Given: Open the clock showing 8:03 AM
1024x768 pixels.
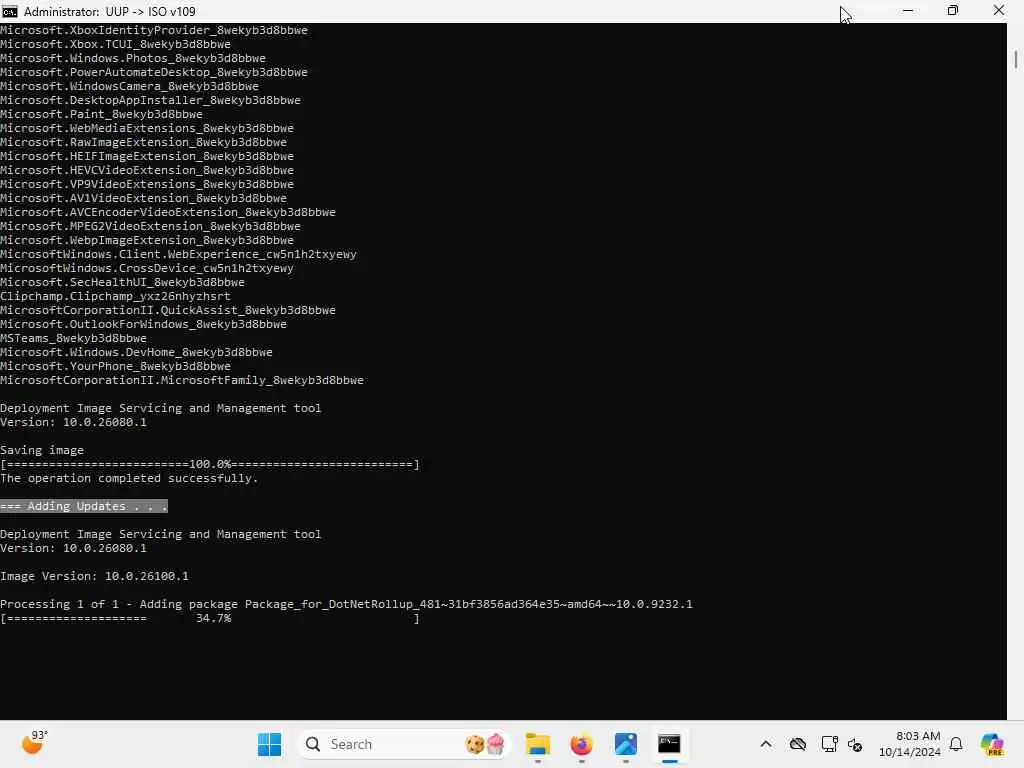Looking at the screenshot, I should [x=909, y=744].
